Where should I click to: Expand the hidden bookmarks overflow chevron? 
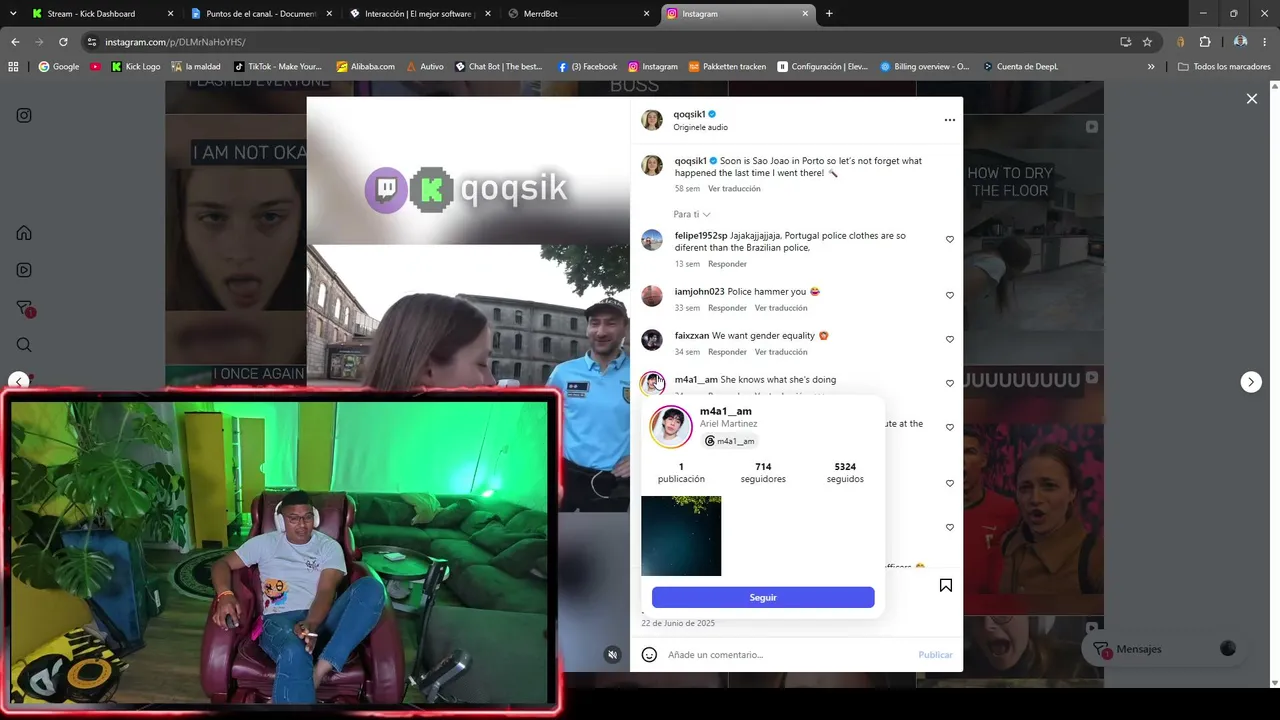point(1151,67)
